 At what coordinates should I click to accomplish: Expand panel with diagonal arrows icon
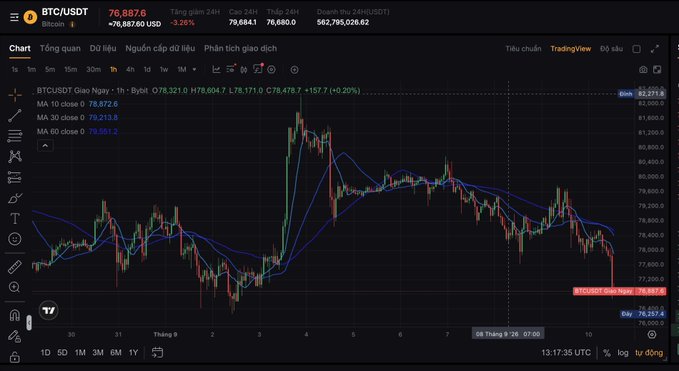point(655,49)
